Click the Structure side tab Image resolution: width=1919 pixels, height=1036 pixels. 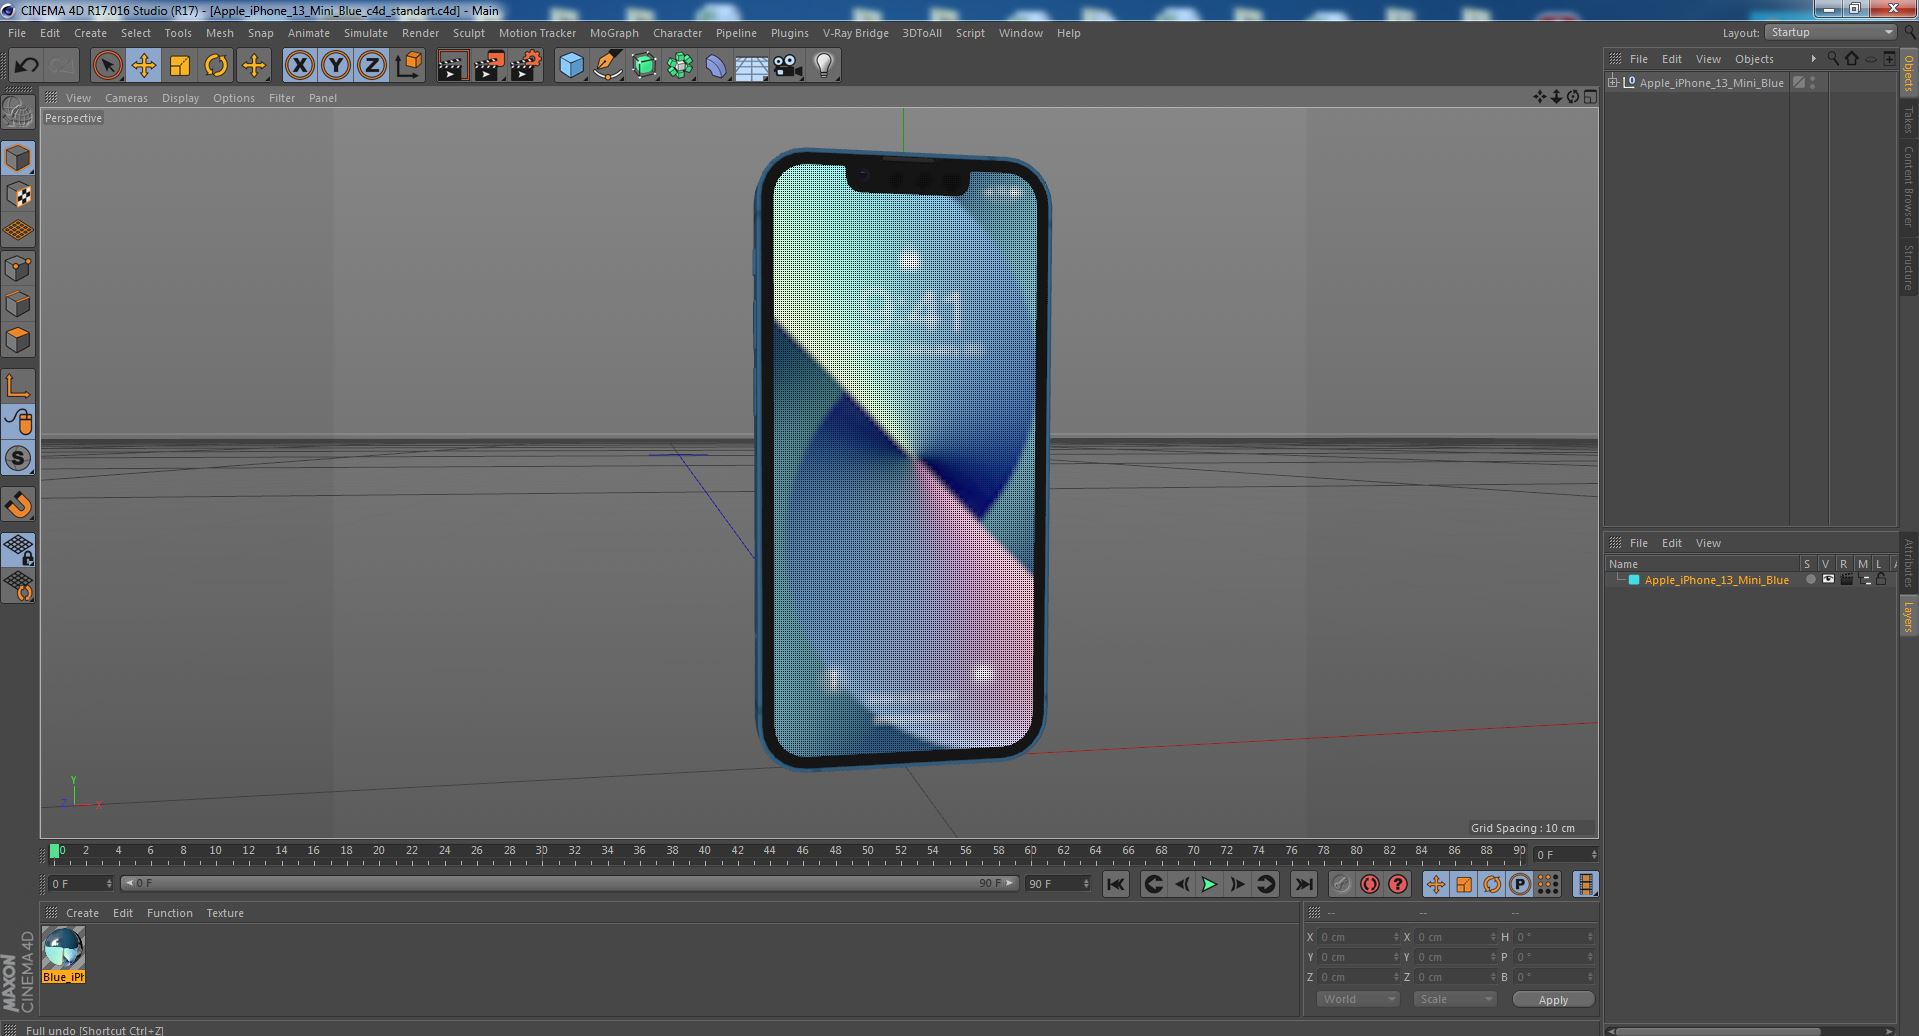pyautogui.click(x=1908, y=267)
